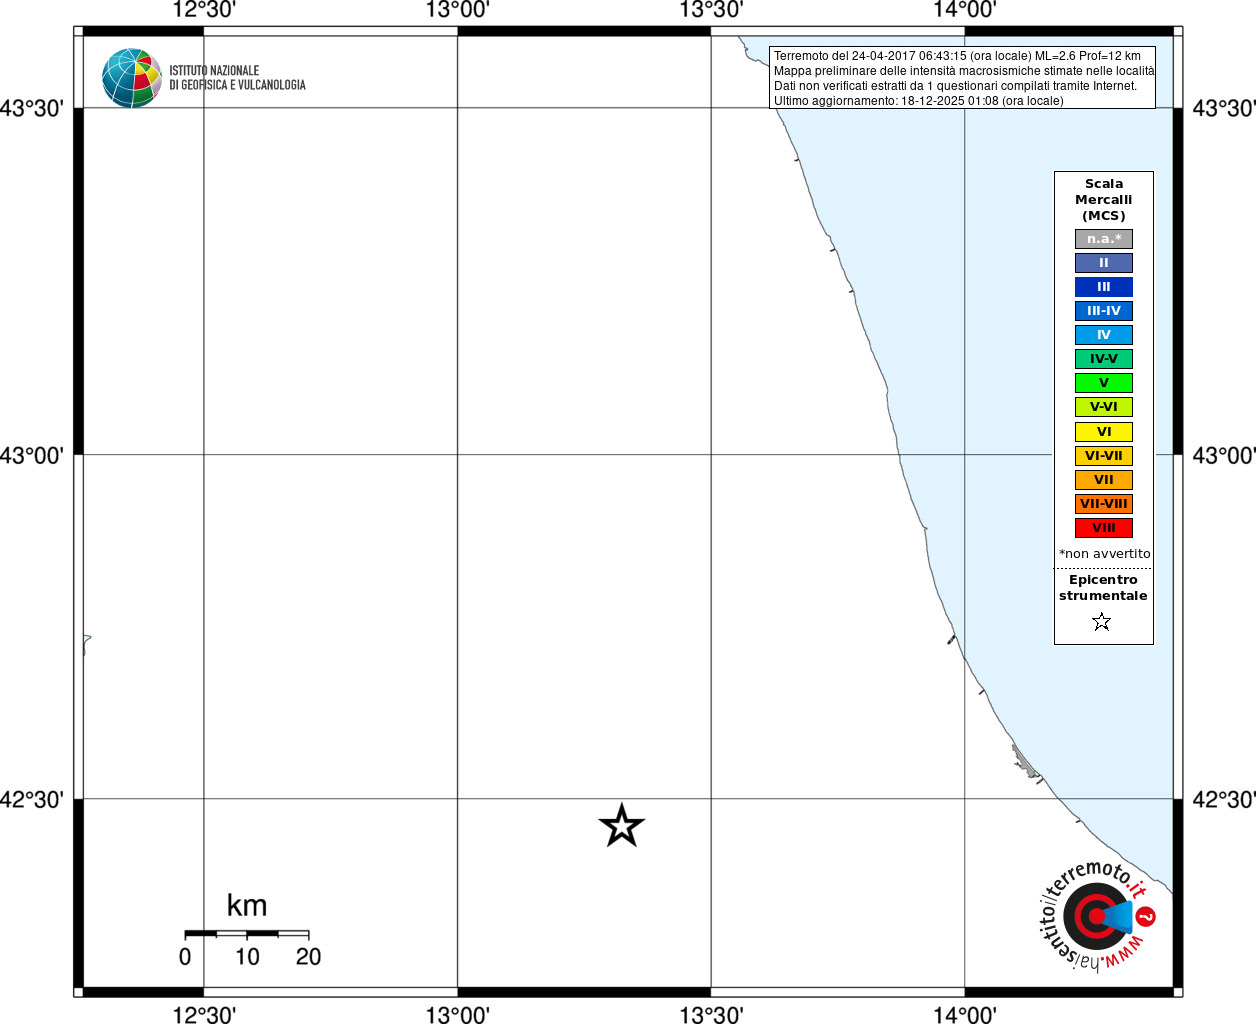1256x1024 pixels.
Task: Click the Istituto Nazionale di Geofisica text
Action: [x=237, y=78]
